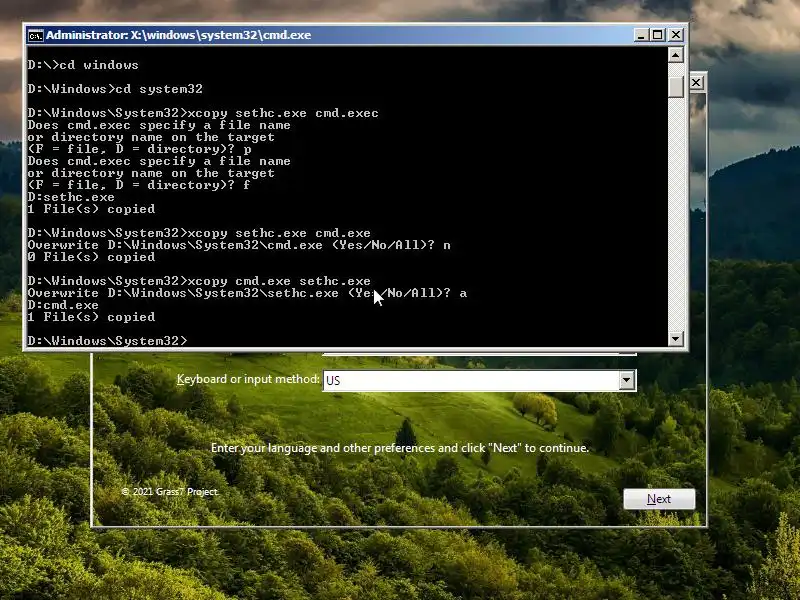Viewport: 800px width, 600px height.
Task: Click the "D:cmd.exe" output line
Action: 63,305
